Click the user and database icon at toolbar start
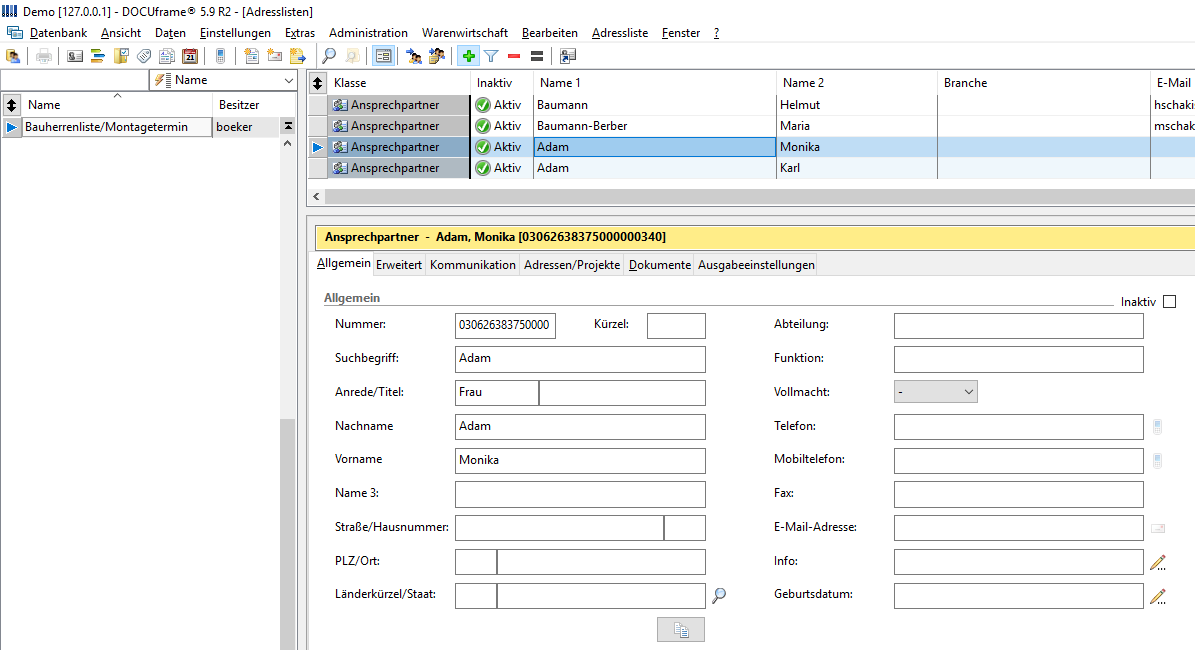This screenshot has height=650, width=1195. (13, 56)
